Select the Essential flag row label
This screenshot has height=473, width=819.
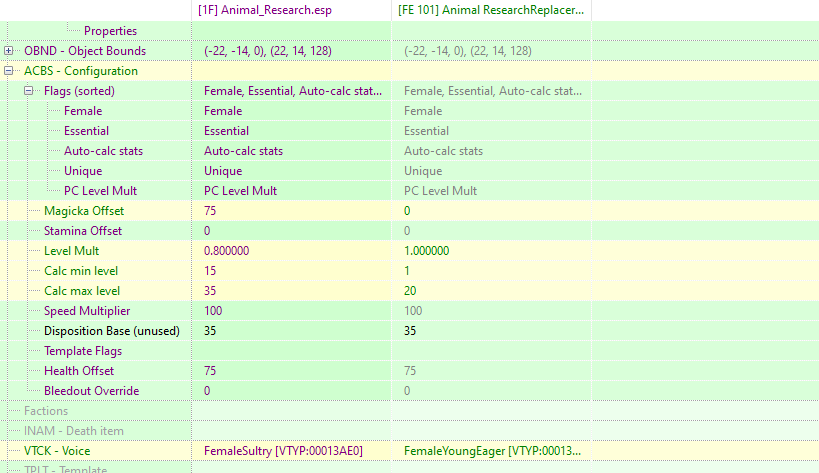(x=87, y=131)
